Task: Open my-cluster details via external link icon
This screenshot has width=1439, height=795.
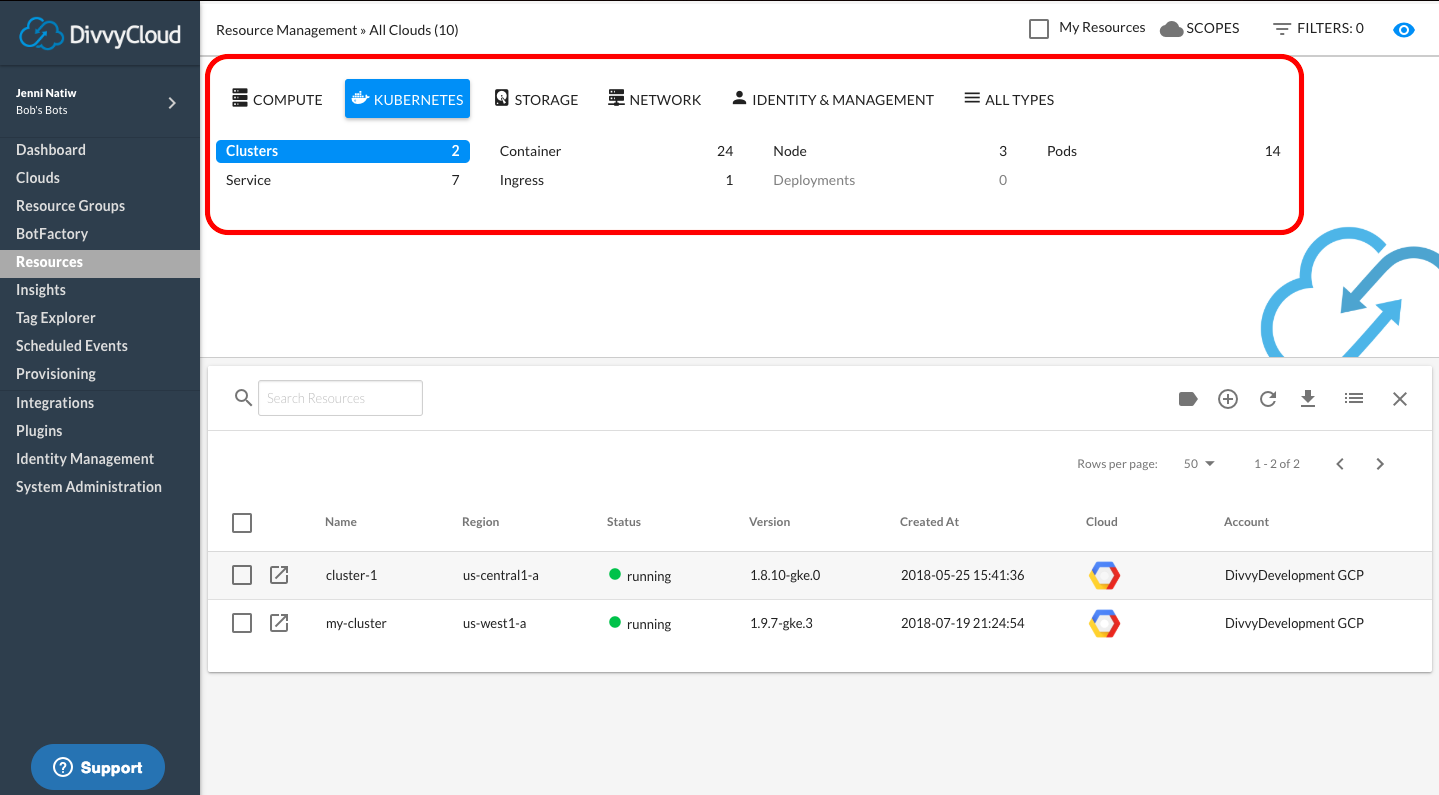Action: tap(280, 623)
